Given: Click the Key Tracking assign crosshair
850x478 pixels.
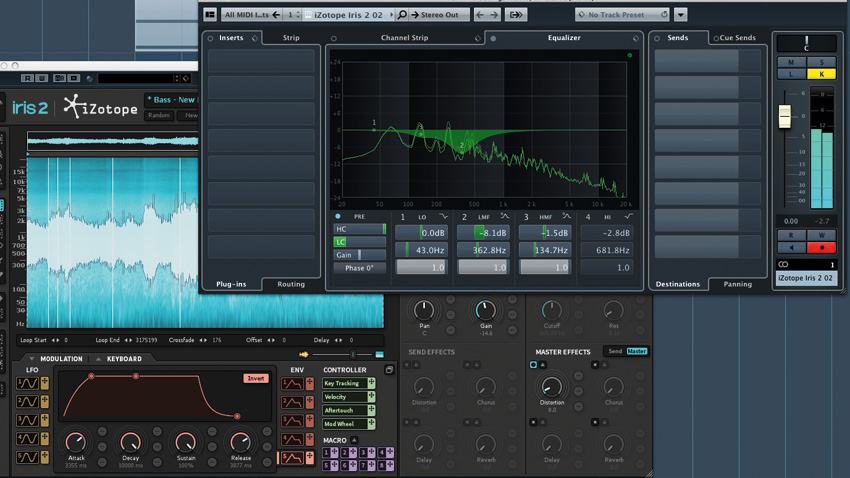Looking at the screenshot, I should (371, 383).
